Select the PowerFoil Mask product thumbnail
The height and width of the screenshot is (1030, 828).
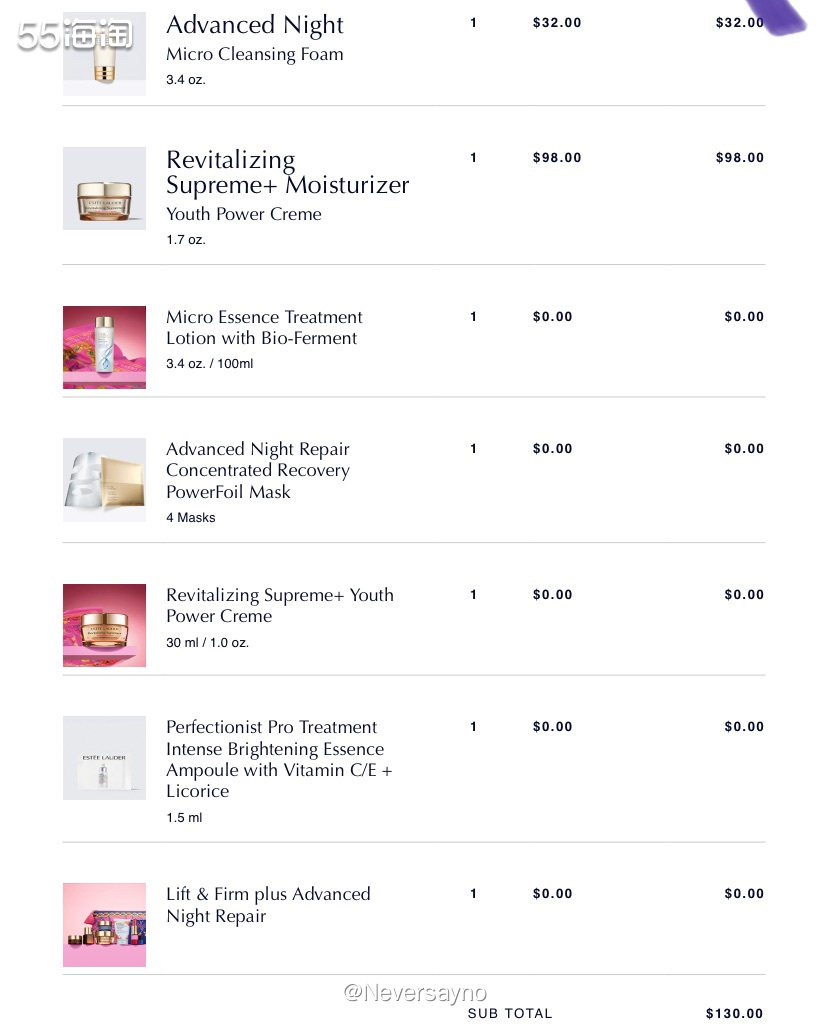point(104,479)
